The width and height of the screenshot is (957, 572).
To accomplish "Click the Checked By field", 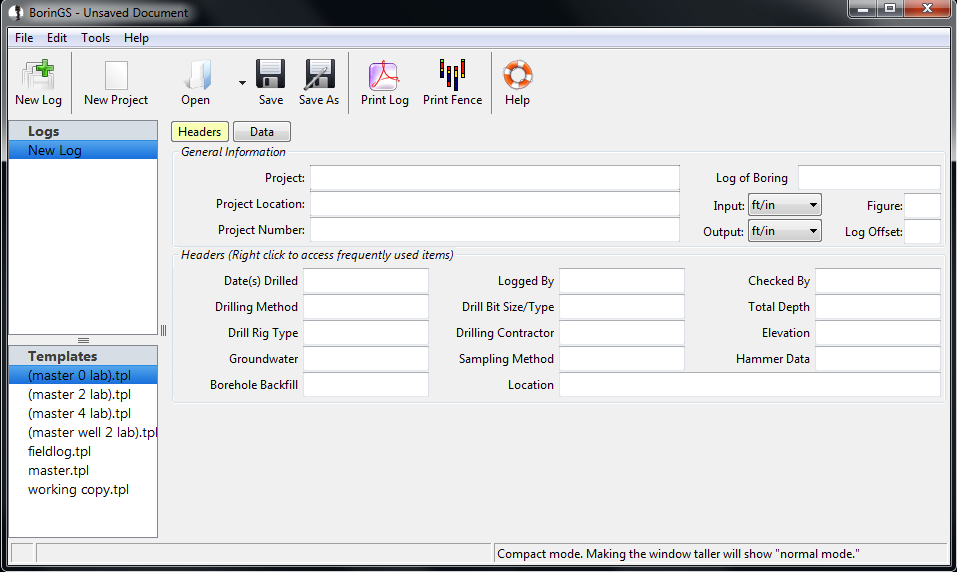I will [878, 281].
